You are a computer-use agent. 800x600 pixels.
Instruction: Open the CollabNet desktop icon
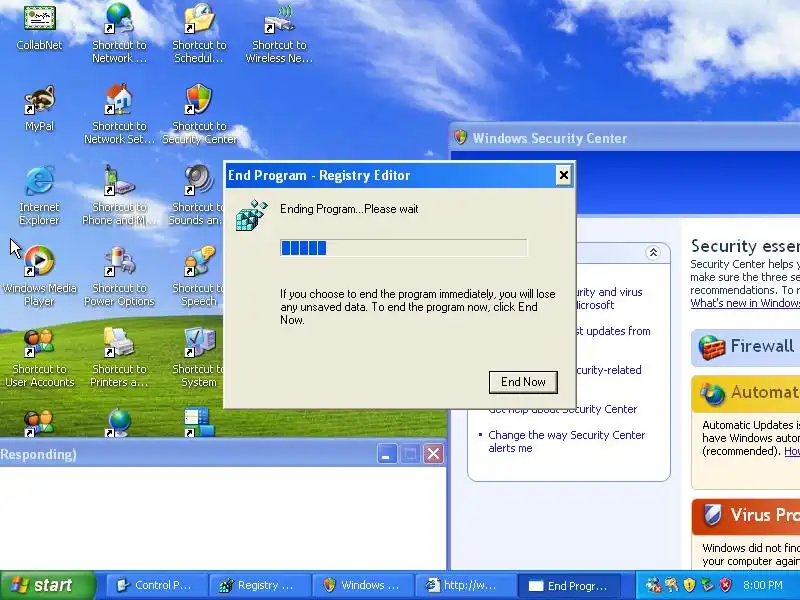click(x=39, y=28)
